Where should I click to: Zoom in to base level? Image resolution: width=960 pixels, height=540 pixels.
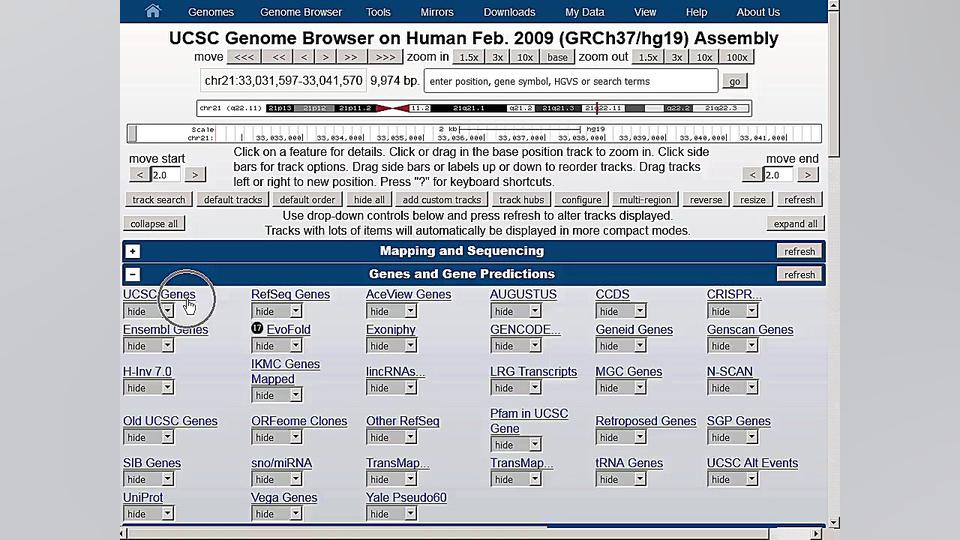(557, 57)
